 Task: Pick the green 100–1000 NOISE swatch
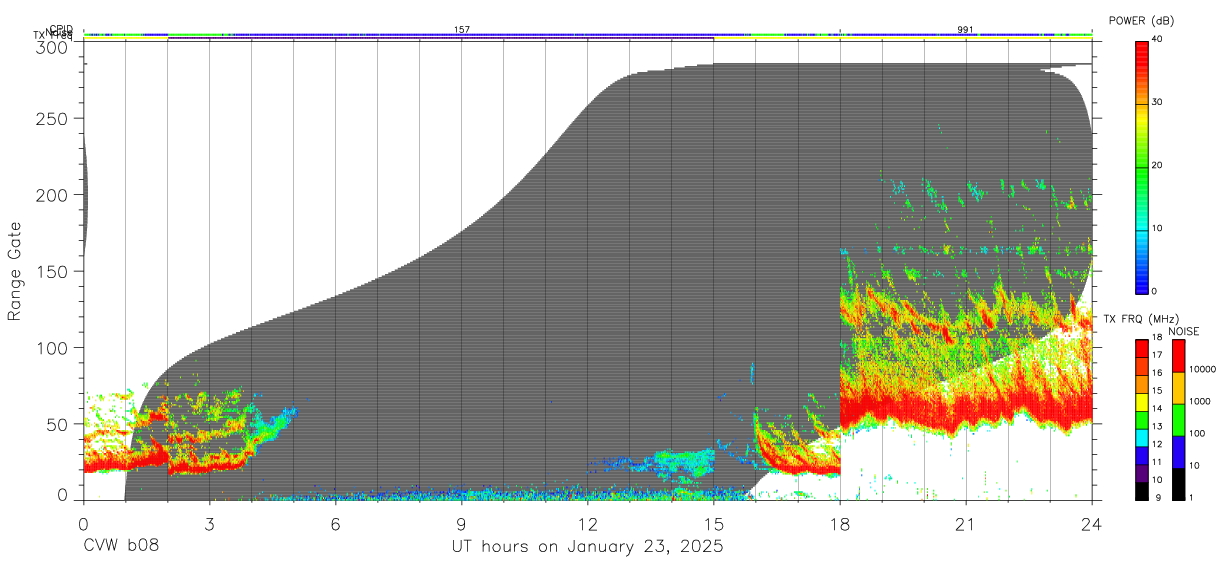click(1178, 418)
